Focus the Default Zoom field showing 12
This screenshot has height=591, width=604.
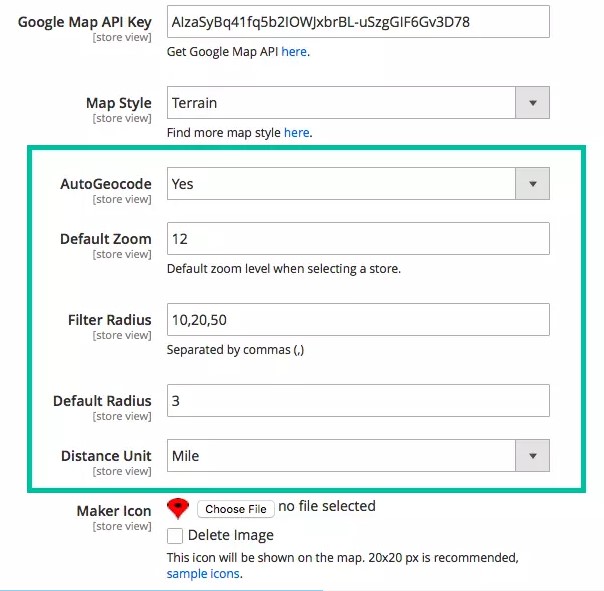[357, 239]
